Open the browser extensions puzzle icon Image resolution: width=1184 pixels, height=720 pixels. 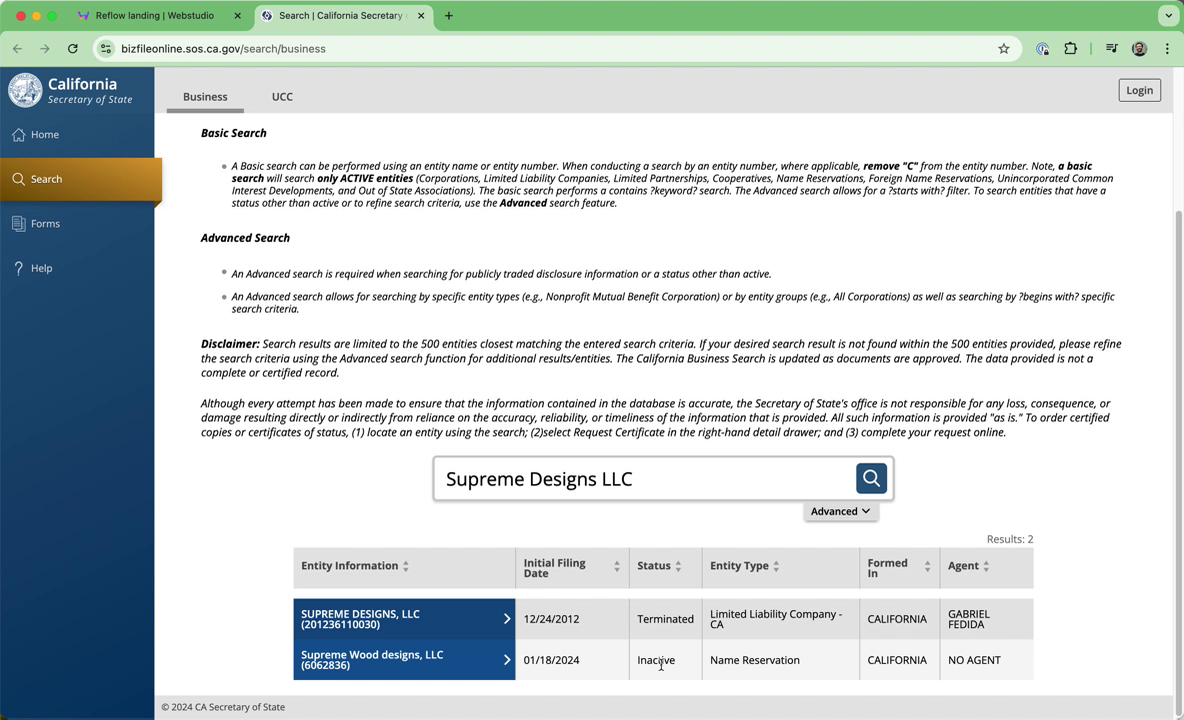(1071, 48)
